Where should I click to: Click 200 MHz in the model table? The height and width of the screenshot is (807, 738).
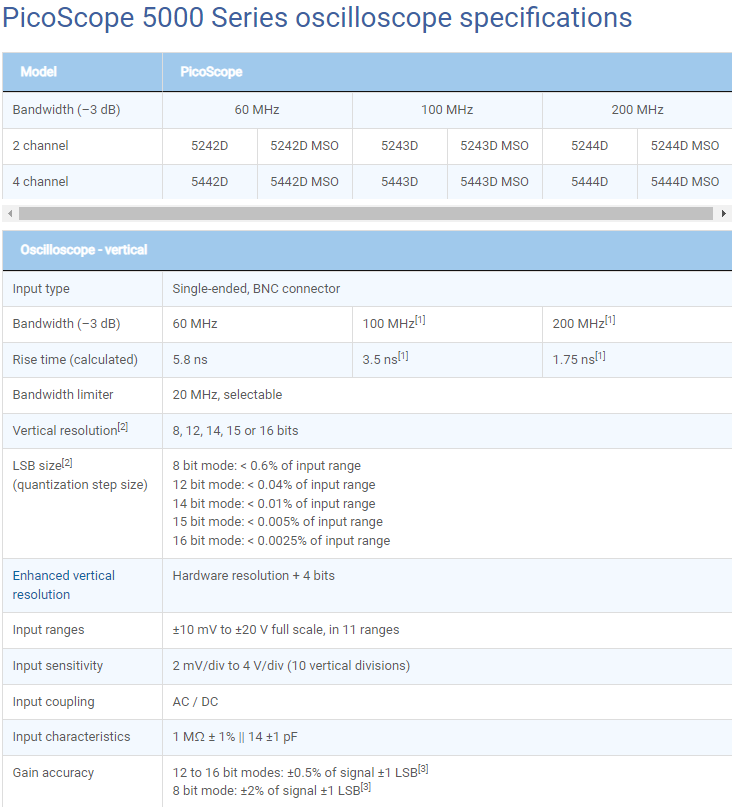coord(638,110)
